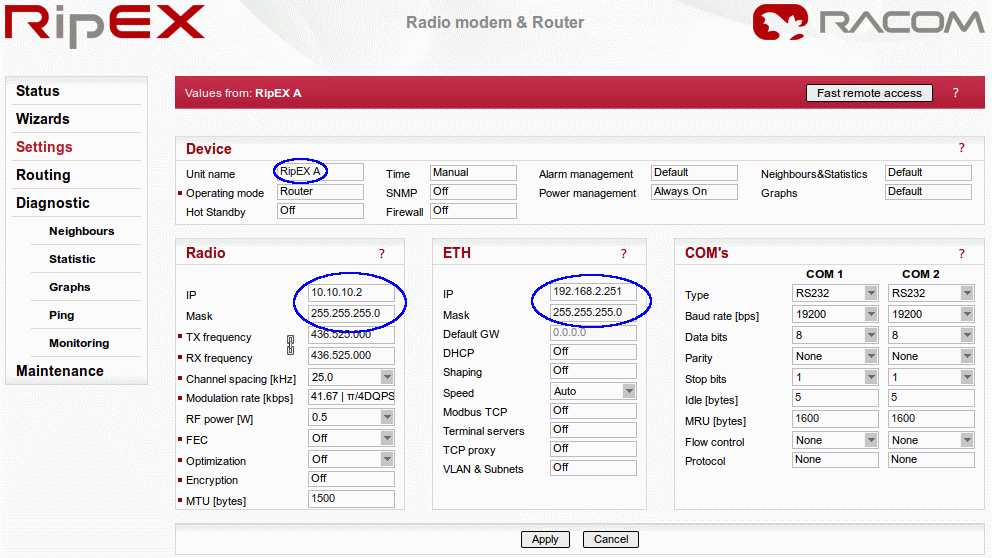This screenshot has height=558, width=992.
Task: Open the Routing menu
Action: pos(43,175)
